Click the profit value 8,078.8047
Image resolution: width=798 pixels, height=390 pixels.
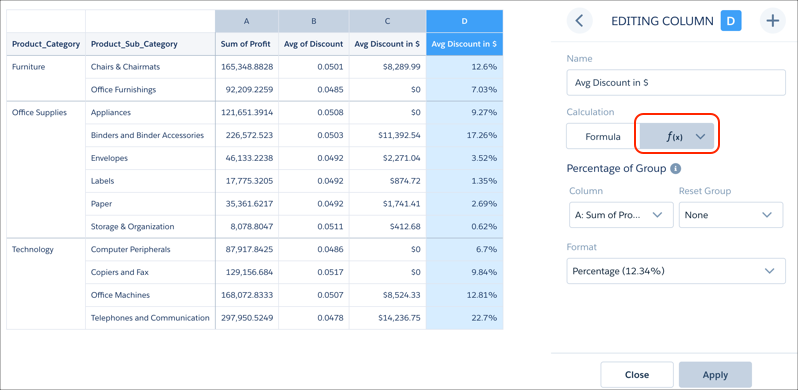[x=247, y=227]
